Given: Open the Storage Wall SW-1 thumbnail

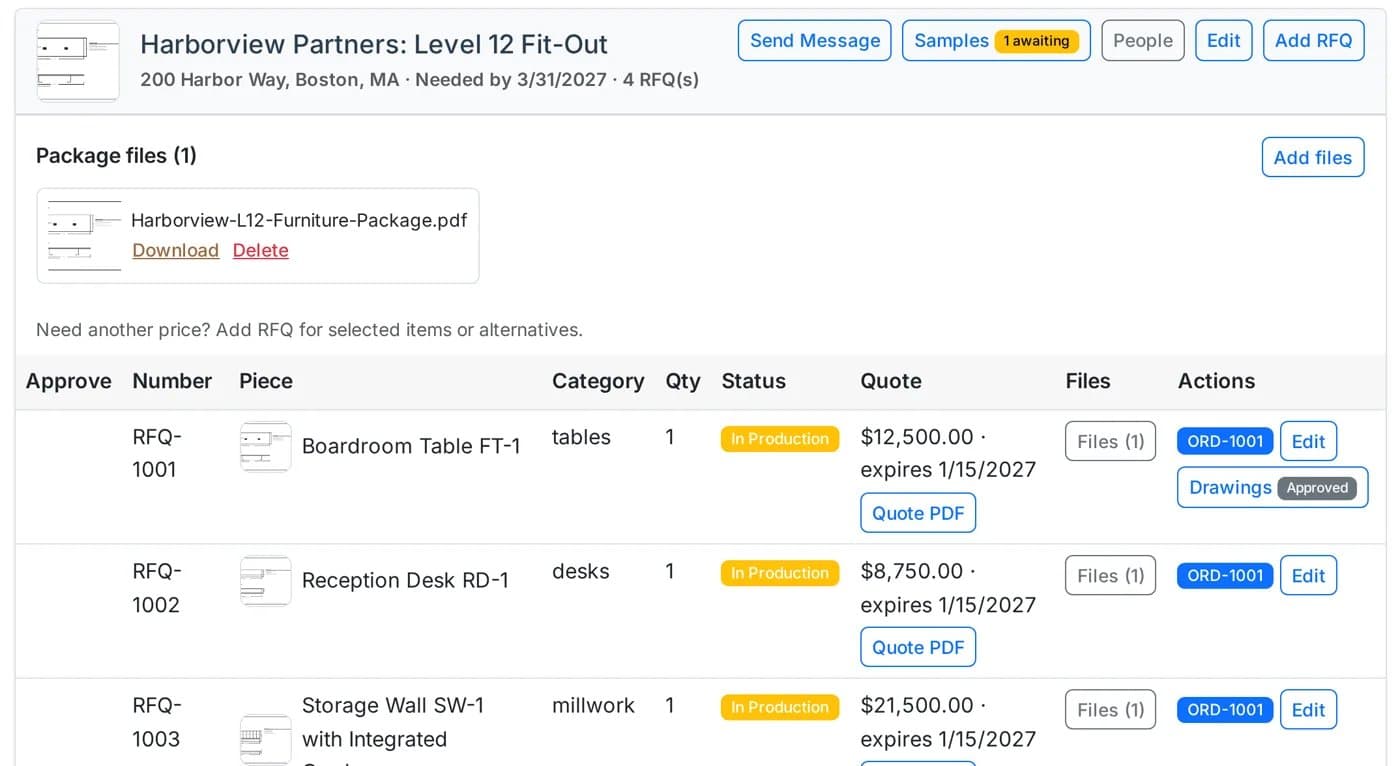Looking at the screenshot, I should point(266,740).
